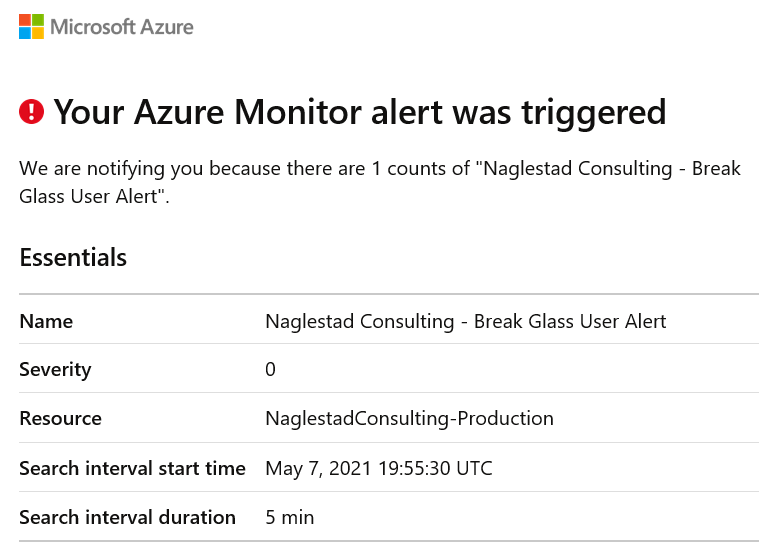Click the Microsoft four-square logo icon
Viewport: 775px width, 555px height.
(31, 27)
